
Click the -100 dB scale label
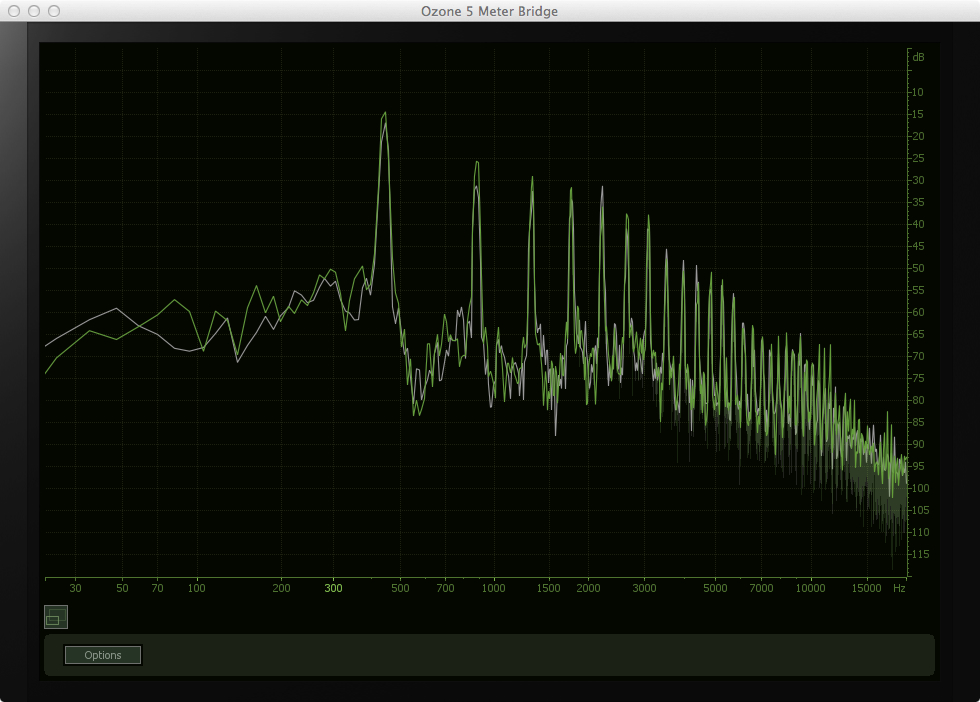[x=919, y=488]
